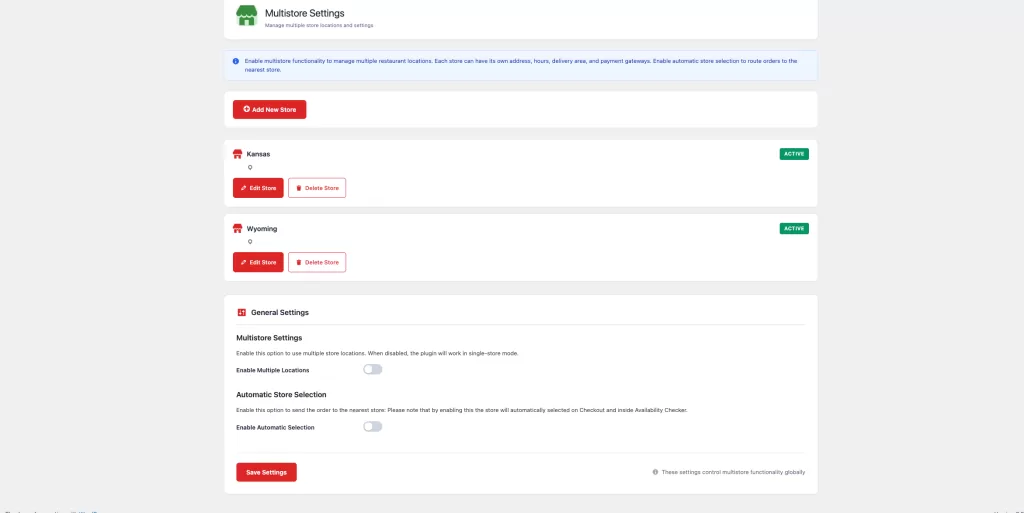This screenshot has height=513, width=1024.
Task: Toggle Enable Multiple Locations switch
Action: coord(372,369)
